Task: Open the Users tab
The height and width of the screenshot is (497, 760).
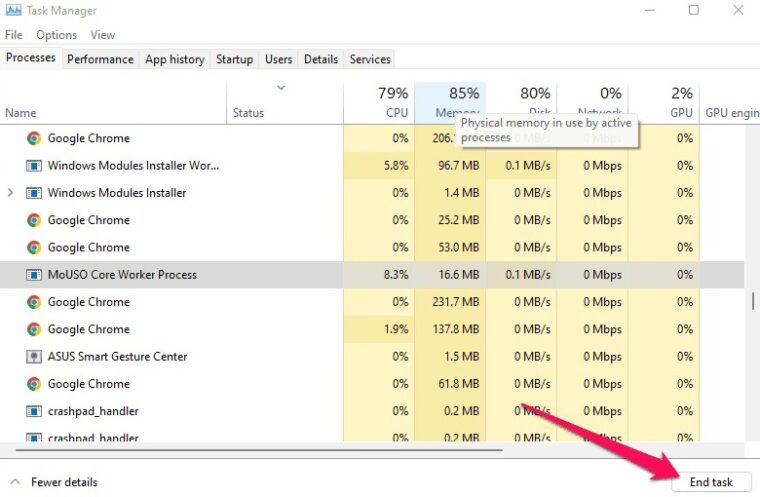Action: (x=279, y=59)
